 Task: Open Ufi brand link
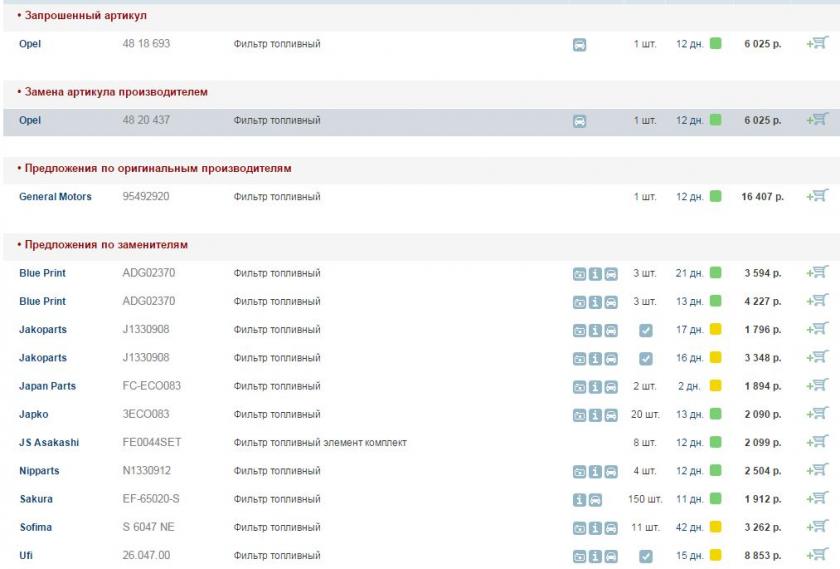pyautogui.click(x=26, y=556)
